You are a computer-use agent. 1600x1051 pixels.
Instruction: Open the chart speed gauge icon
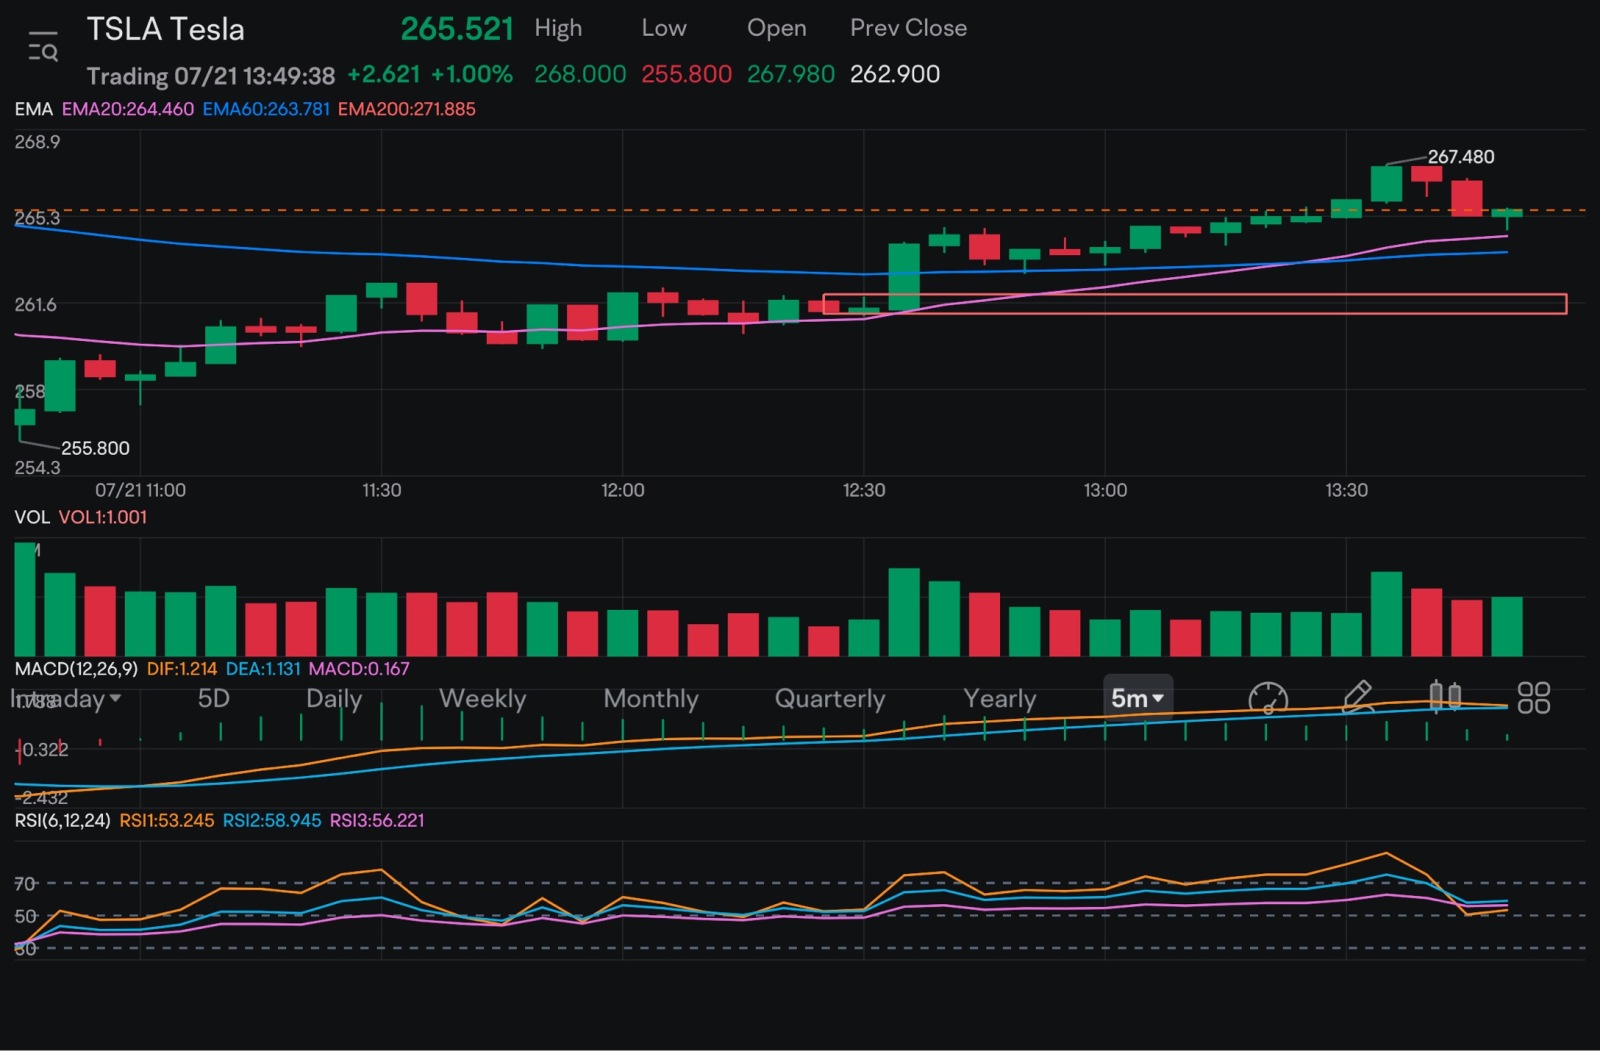pos(1268,698)
